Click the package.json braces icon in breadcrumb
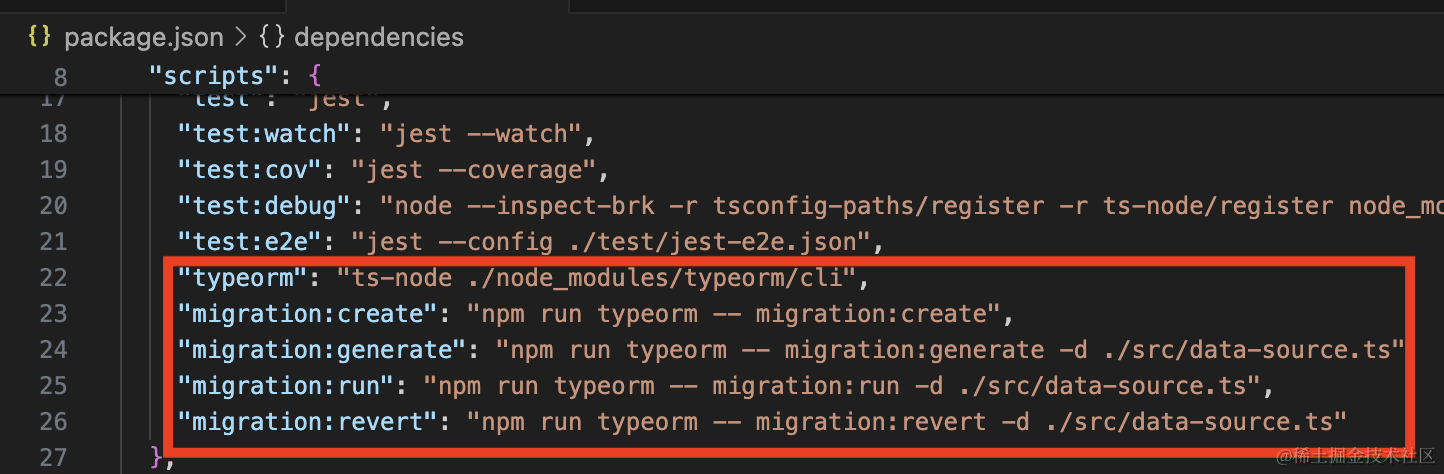This screenshot has width=1444, height=474. 38,37
